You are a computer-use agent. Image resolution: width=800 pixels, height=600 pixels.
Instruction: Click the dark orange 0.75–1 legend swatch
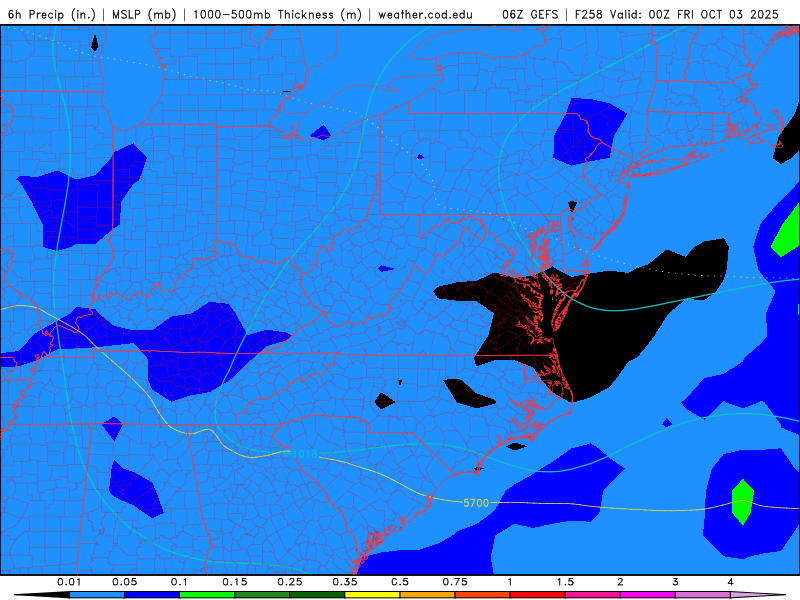click(483, 595)
